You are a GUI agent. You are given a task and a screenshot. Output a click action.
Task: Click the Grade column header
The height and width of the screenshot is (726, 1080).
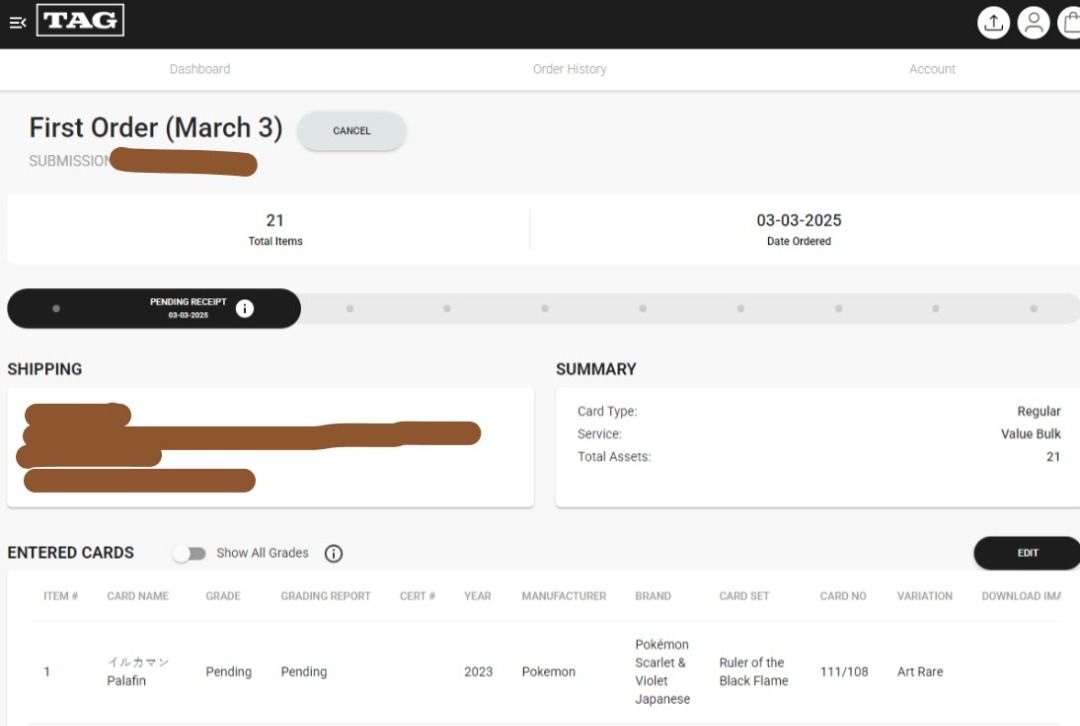coord(223,596)
